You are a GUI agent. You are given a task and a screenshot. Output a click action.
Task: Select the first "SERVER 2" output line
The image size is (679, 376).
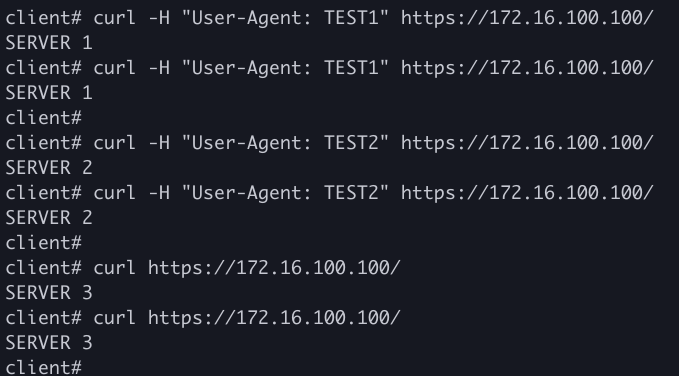pos(49,168)
